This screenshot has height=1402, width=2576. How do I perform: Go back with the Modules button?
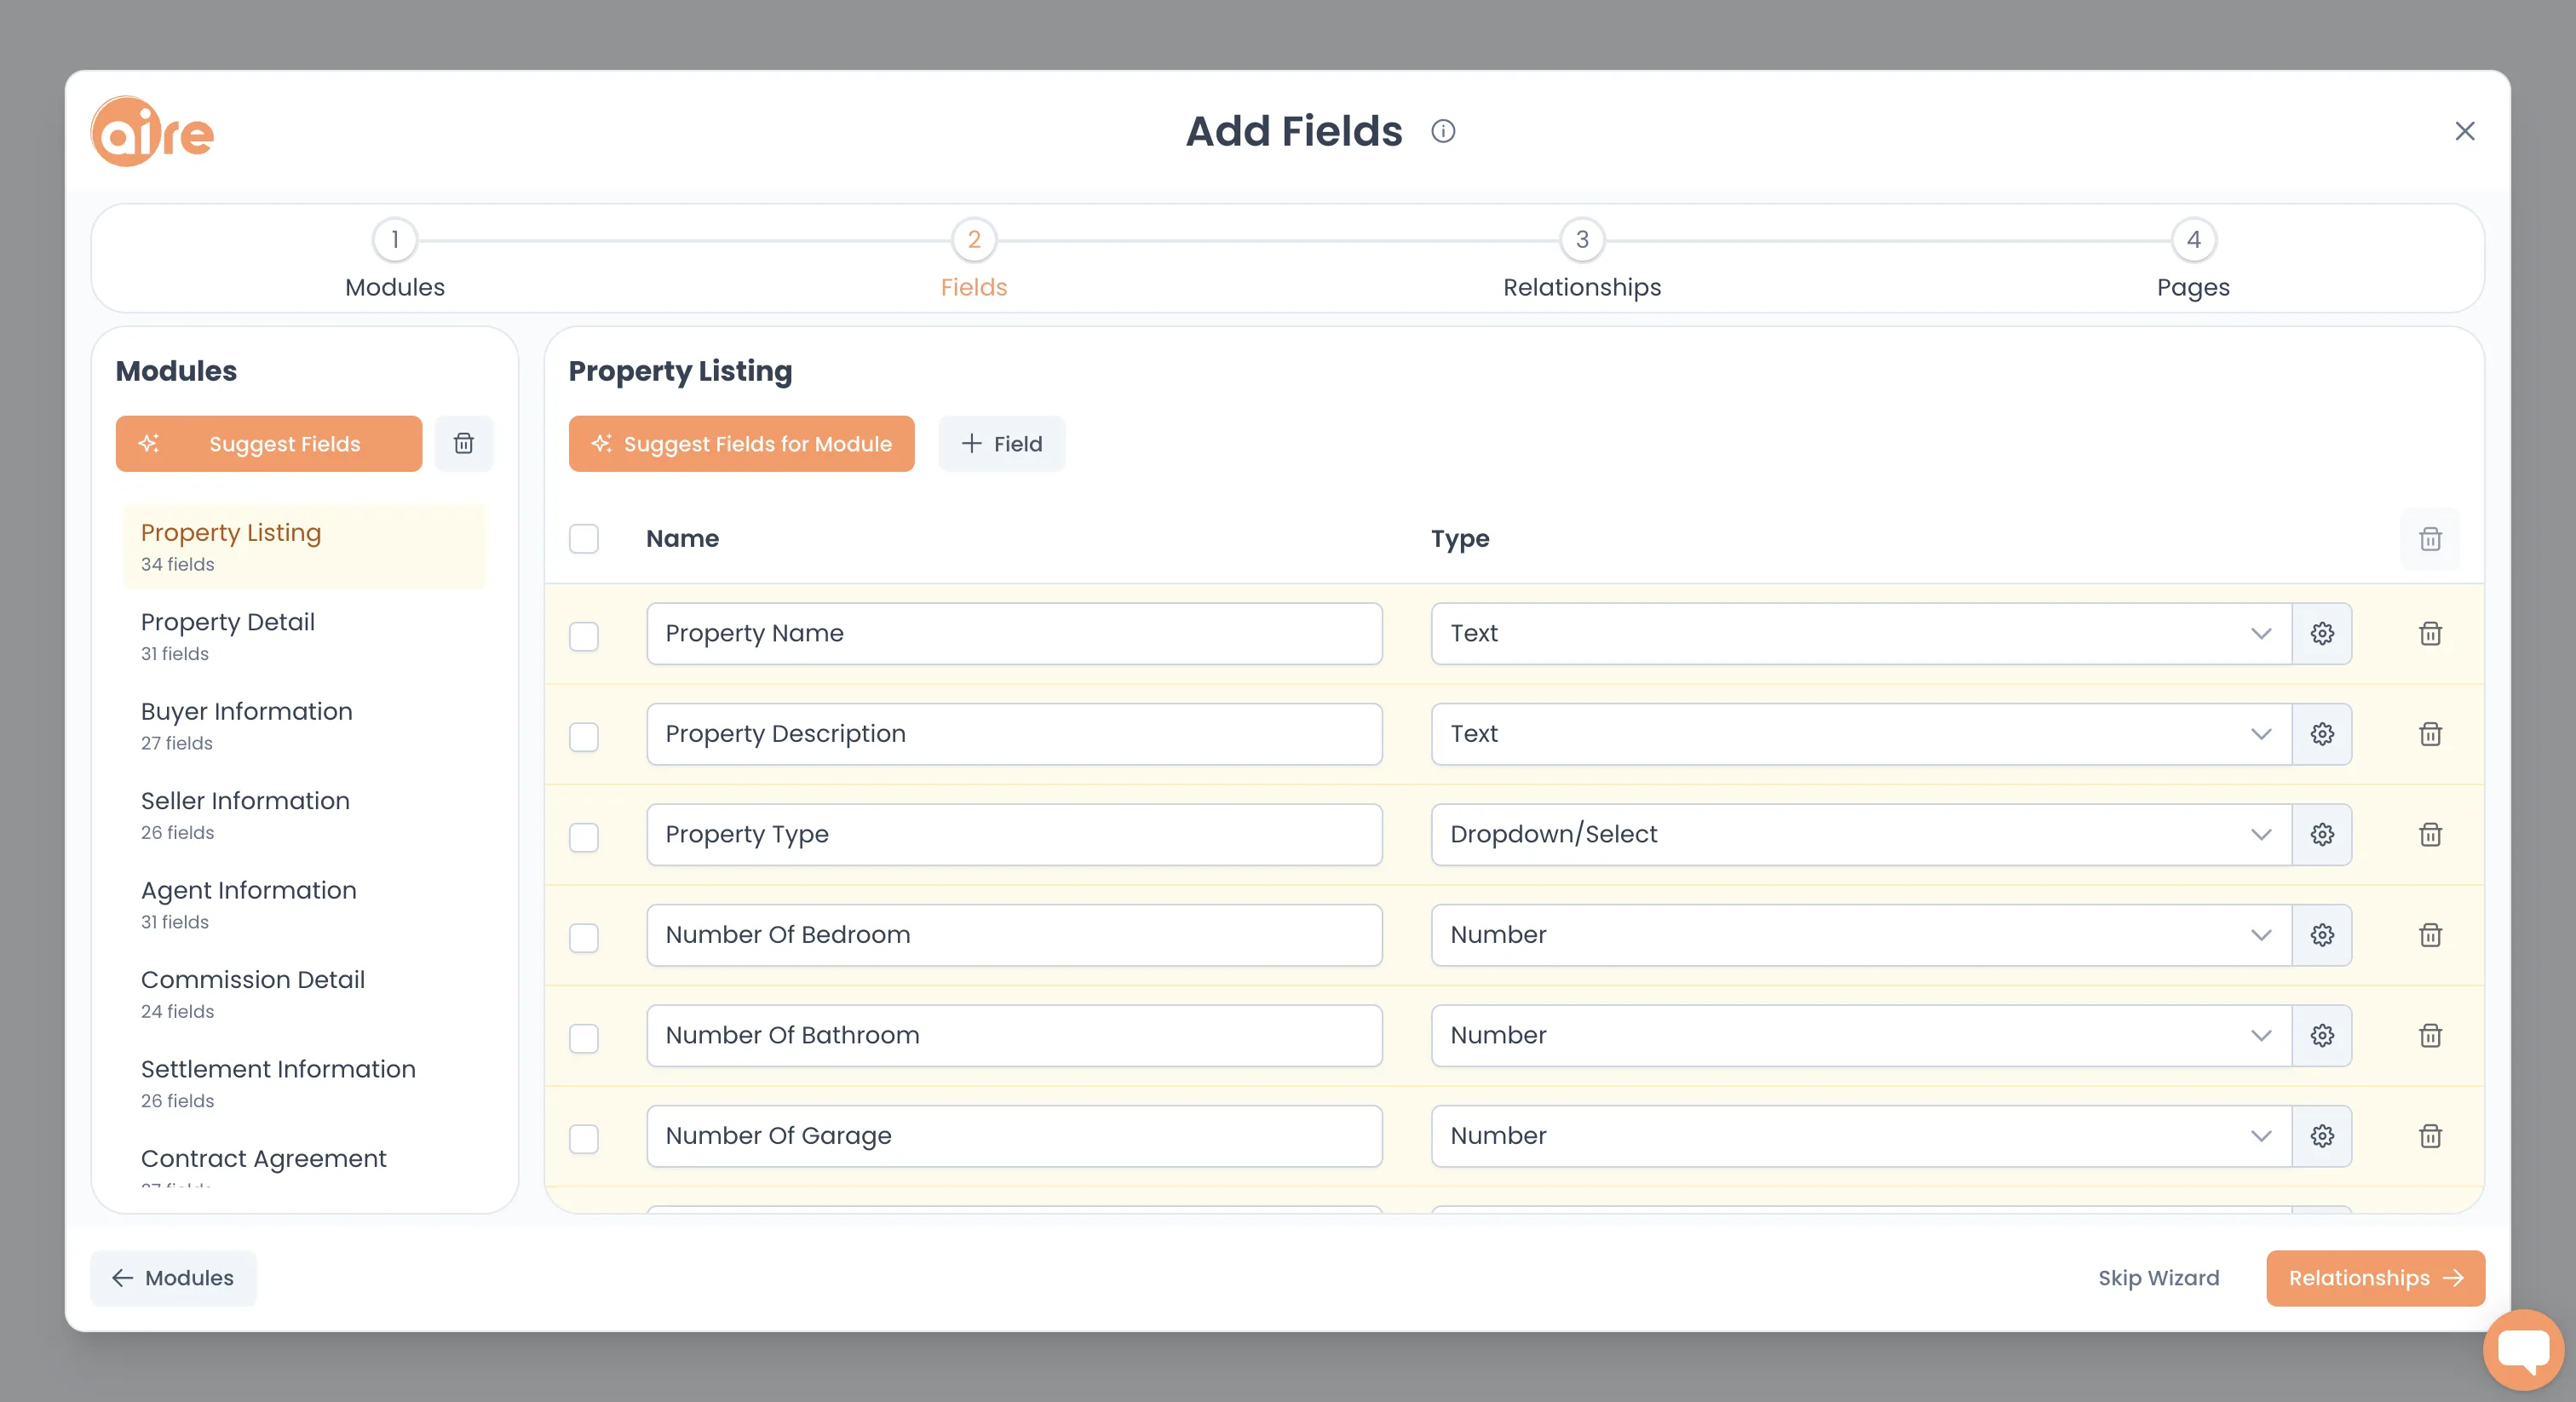(x=173, y=1278)
